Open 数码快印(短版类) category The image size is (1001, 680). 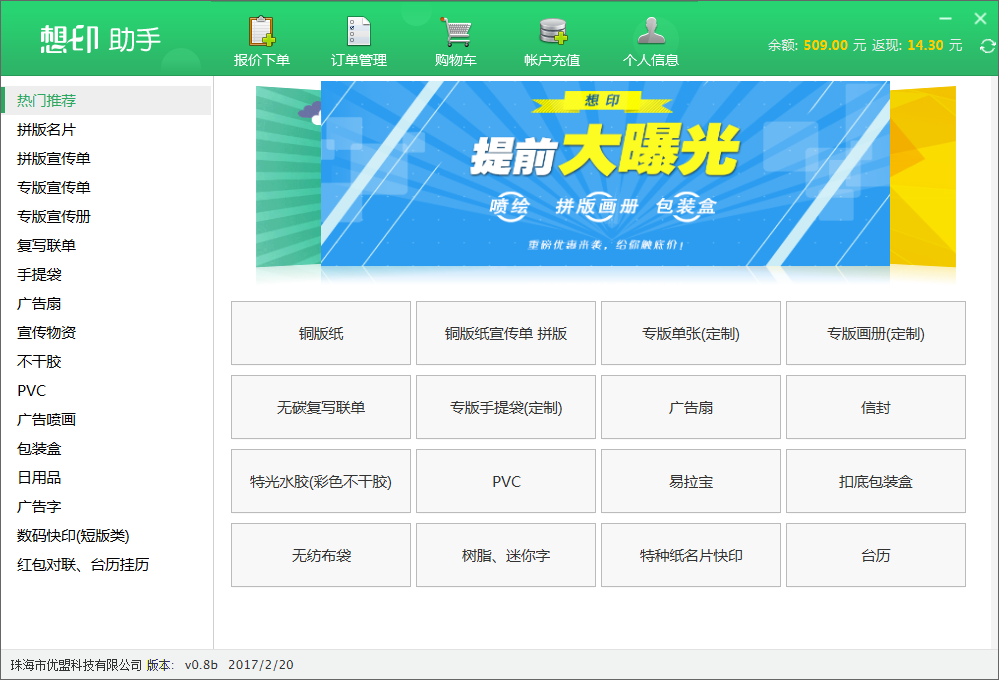(107, 536)
